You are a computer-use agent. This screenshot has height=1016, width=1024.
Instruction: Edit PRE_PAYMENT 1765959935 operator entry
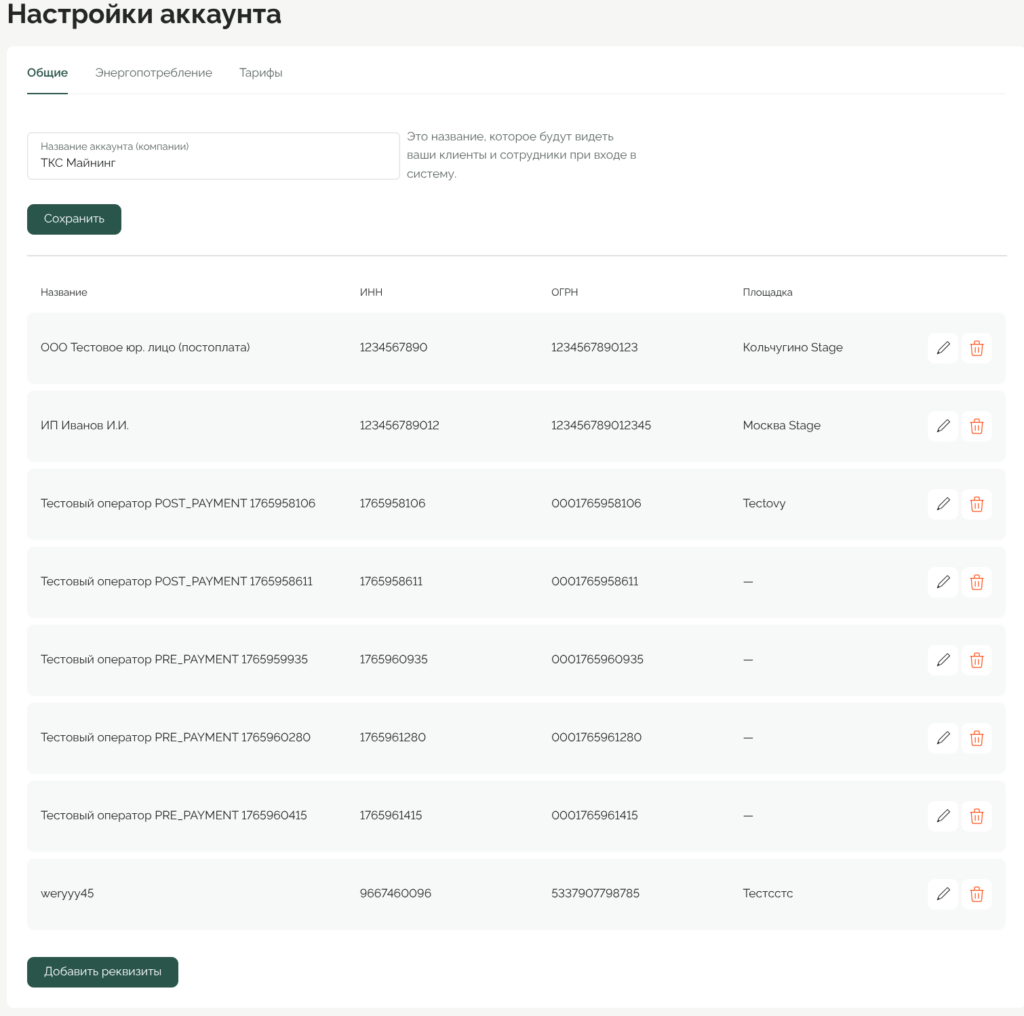pyautogui.click(x=942, y=660)
